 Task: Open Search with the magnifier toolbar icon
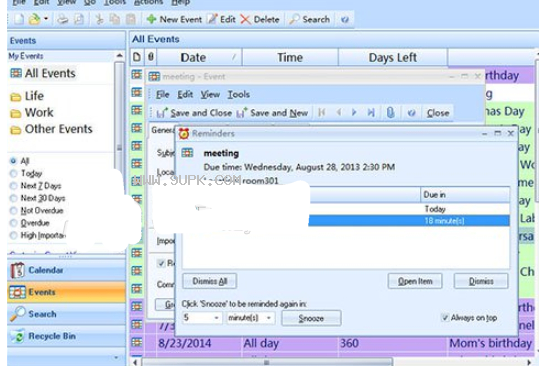pos(294,19)
